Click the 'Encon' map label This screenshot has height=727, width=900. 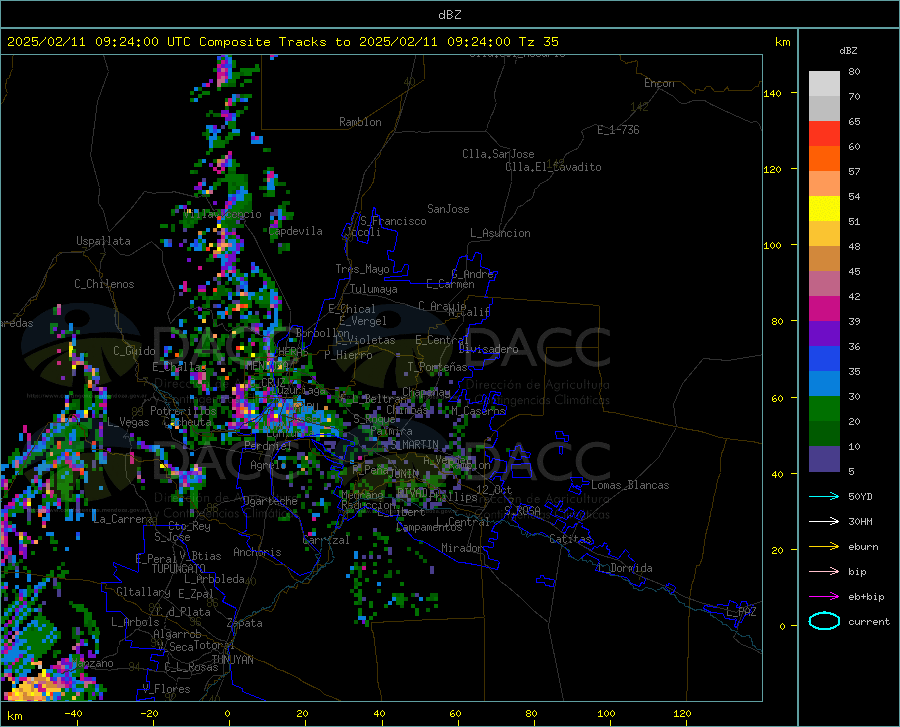[659, 83]
